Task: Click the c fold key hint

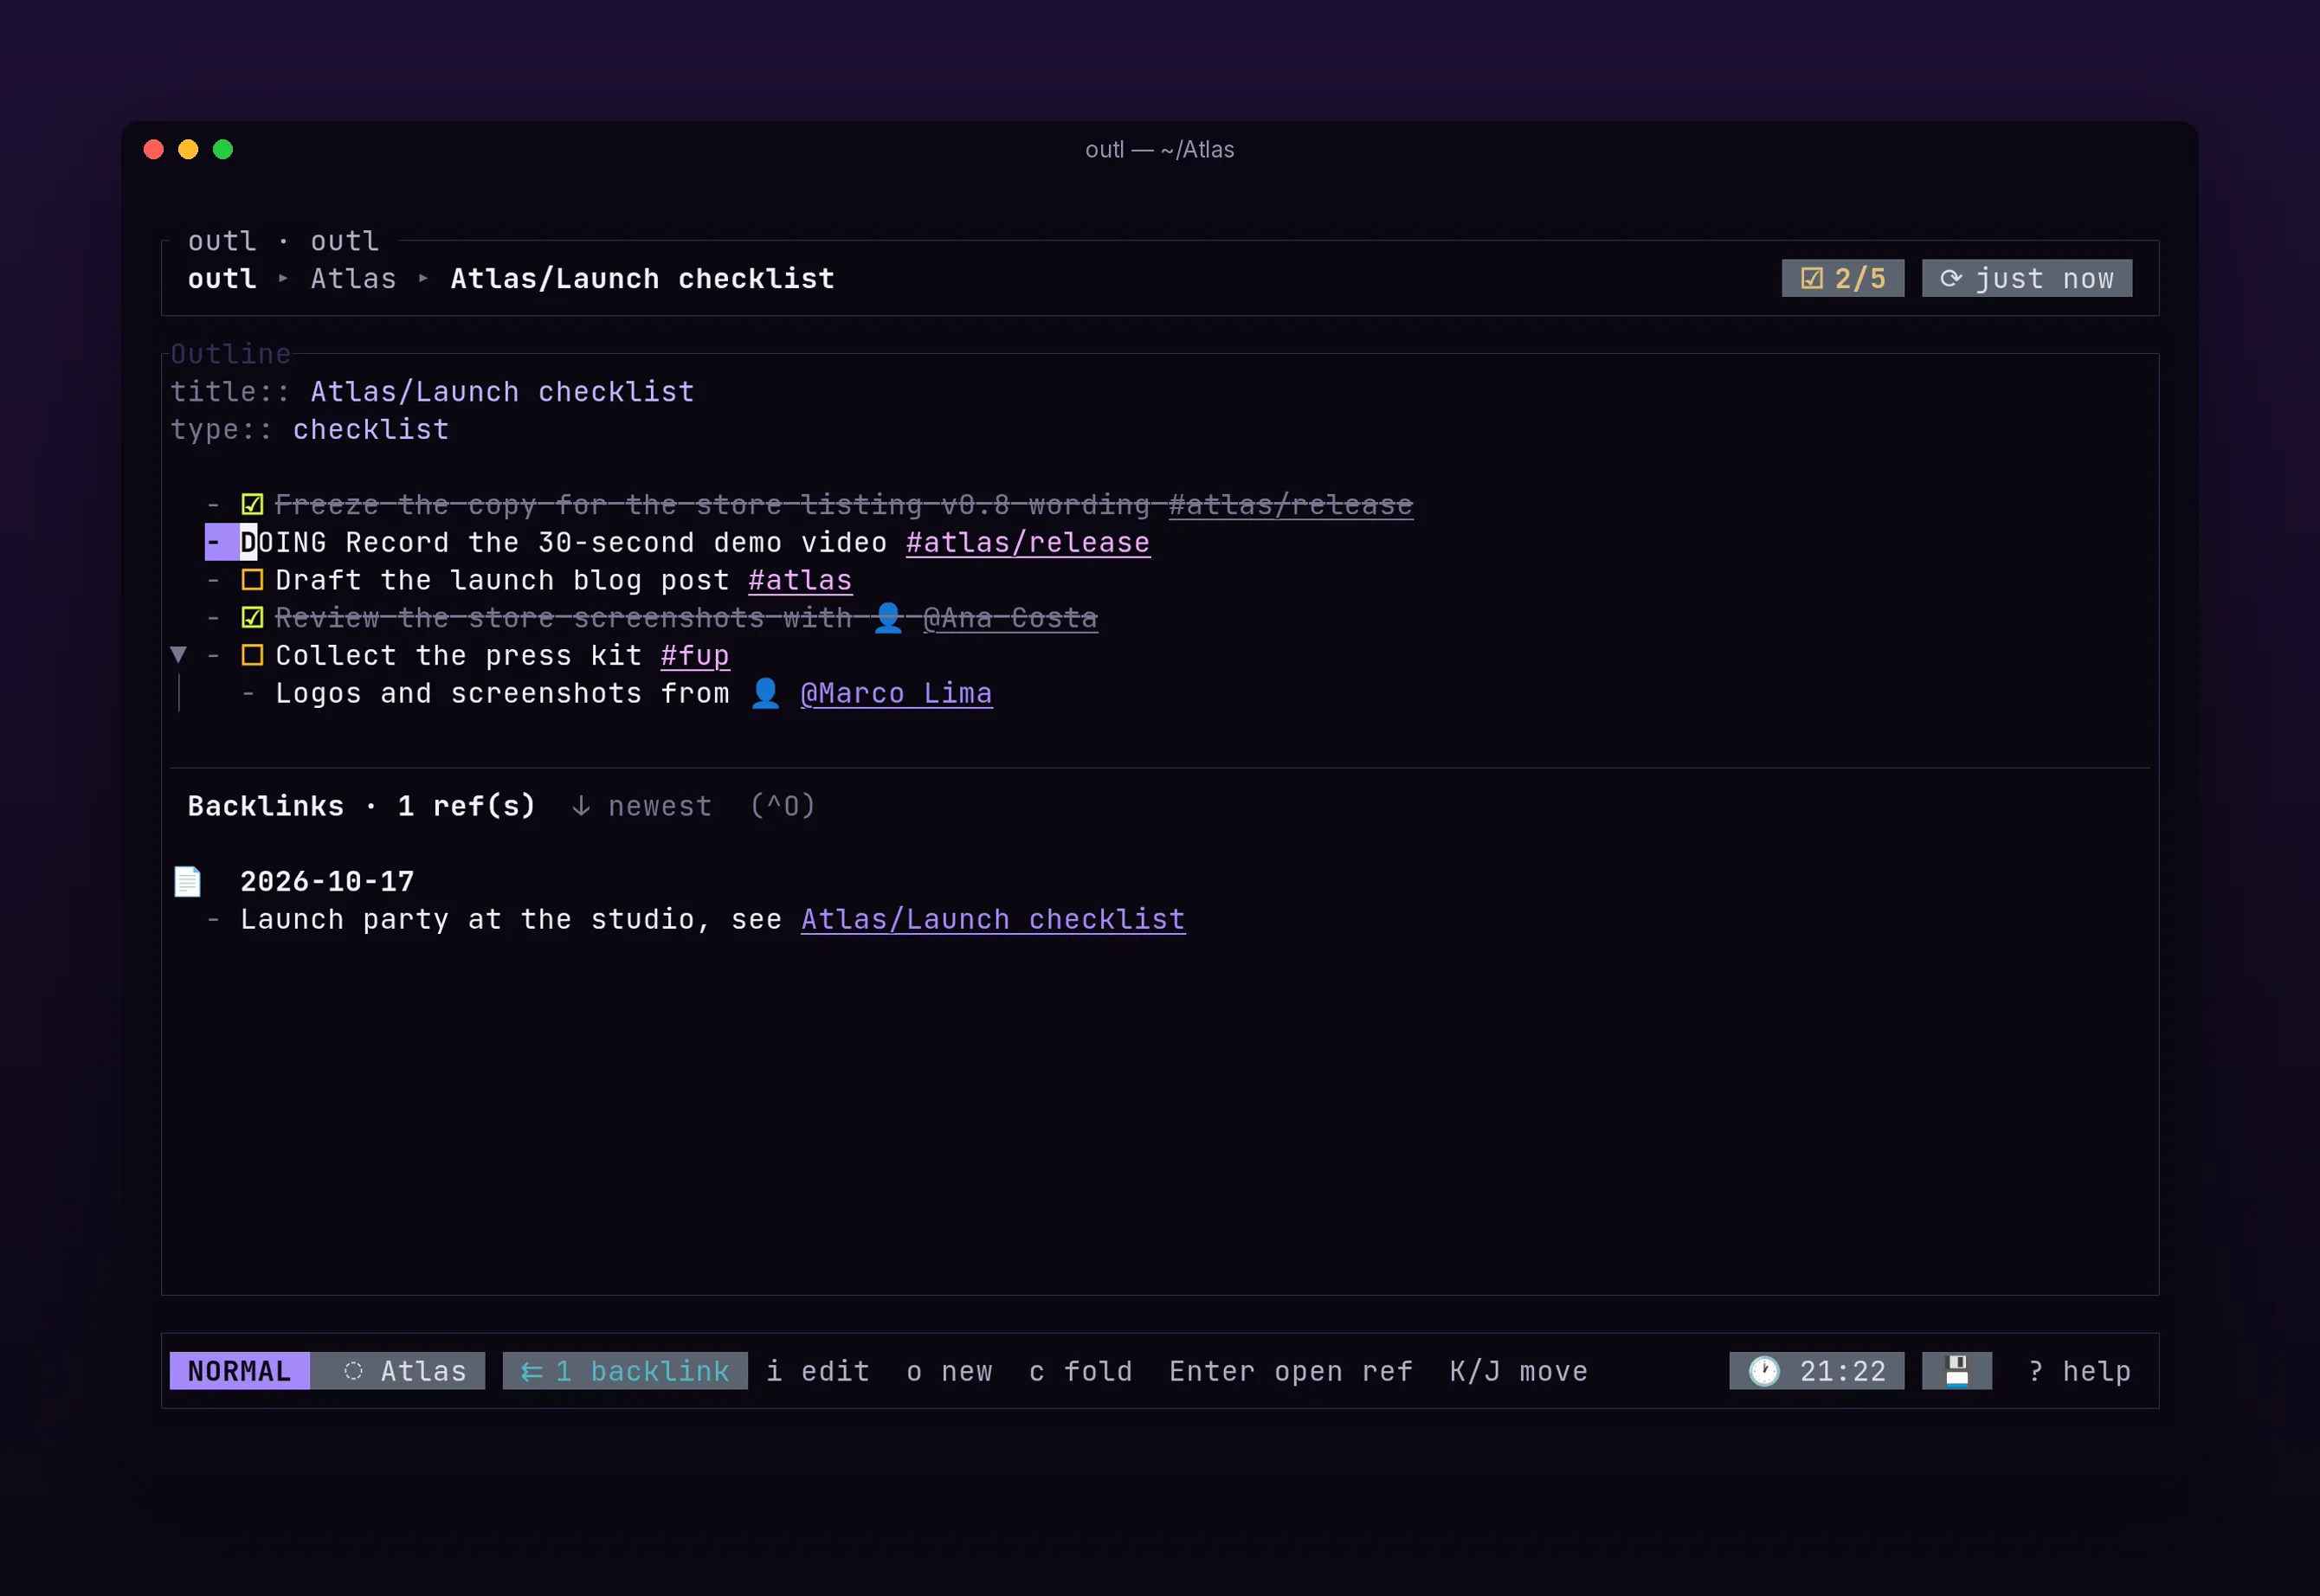Action: [x=1081, y=1371]
